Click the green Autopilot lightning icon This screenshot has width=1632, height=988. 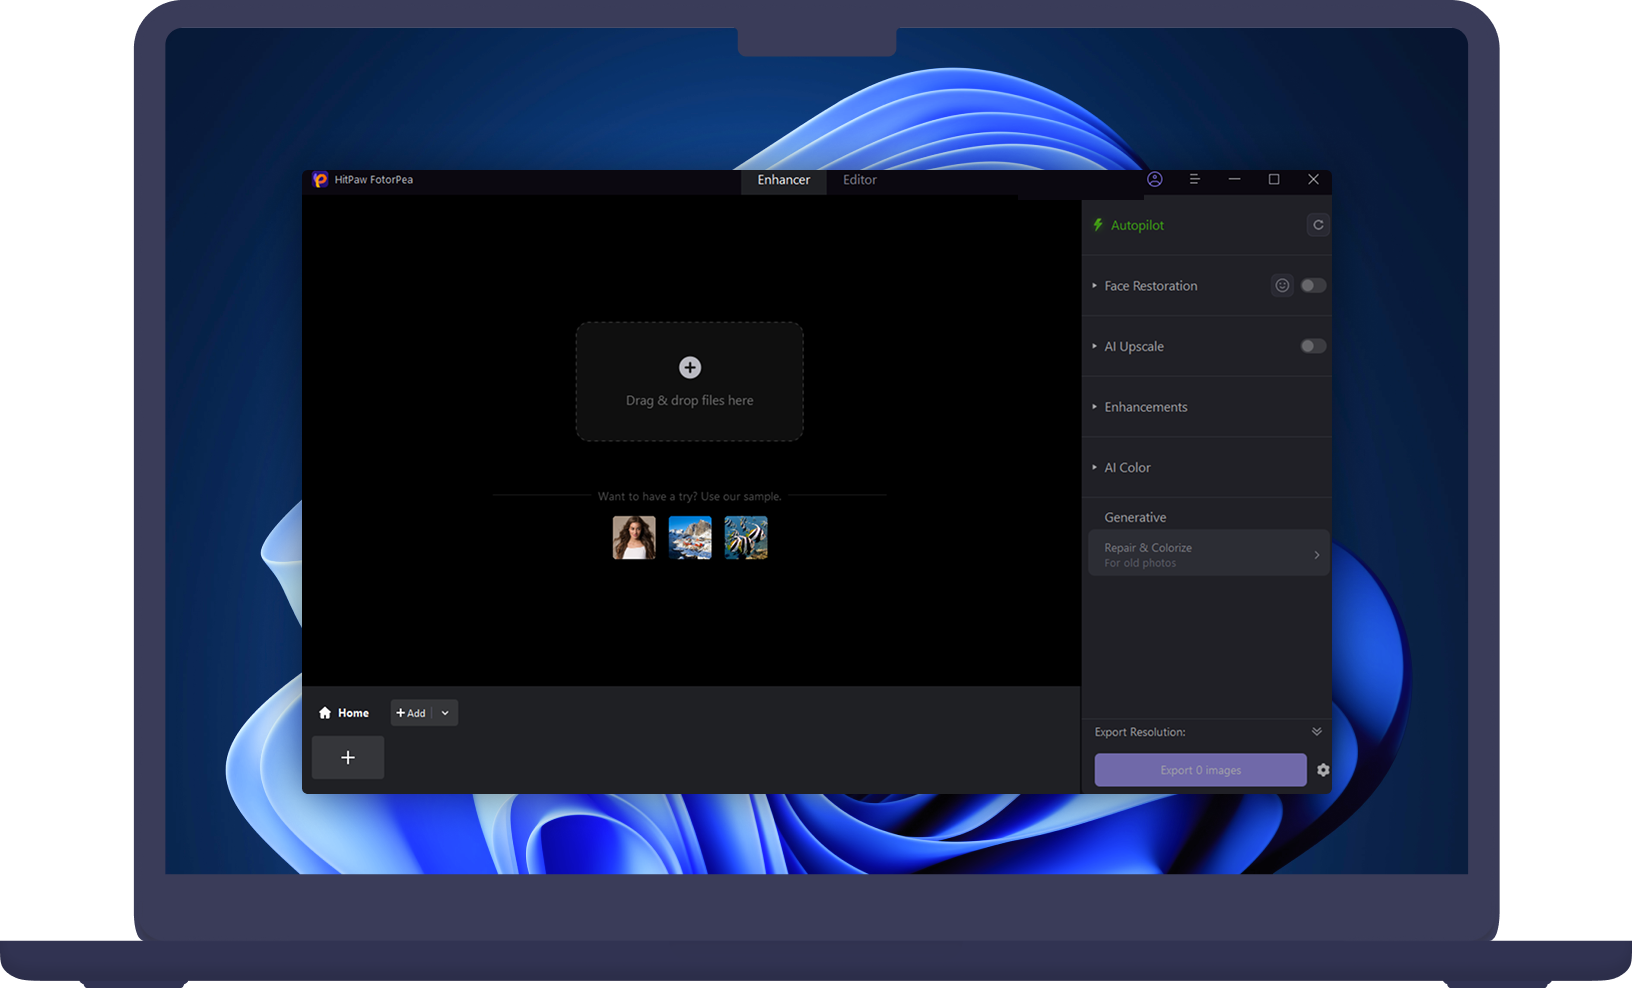(1098, 225)
